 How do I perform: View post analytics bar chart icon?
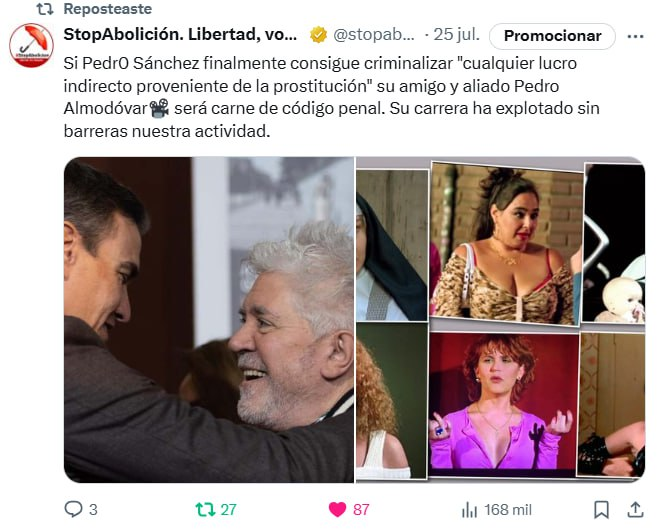(x=469, y=510)
